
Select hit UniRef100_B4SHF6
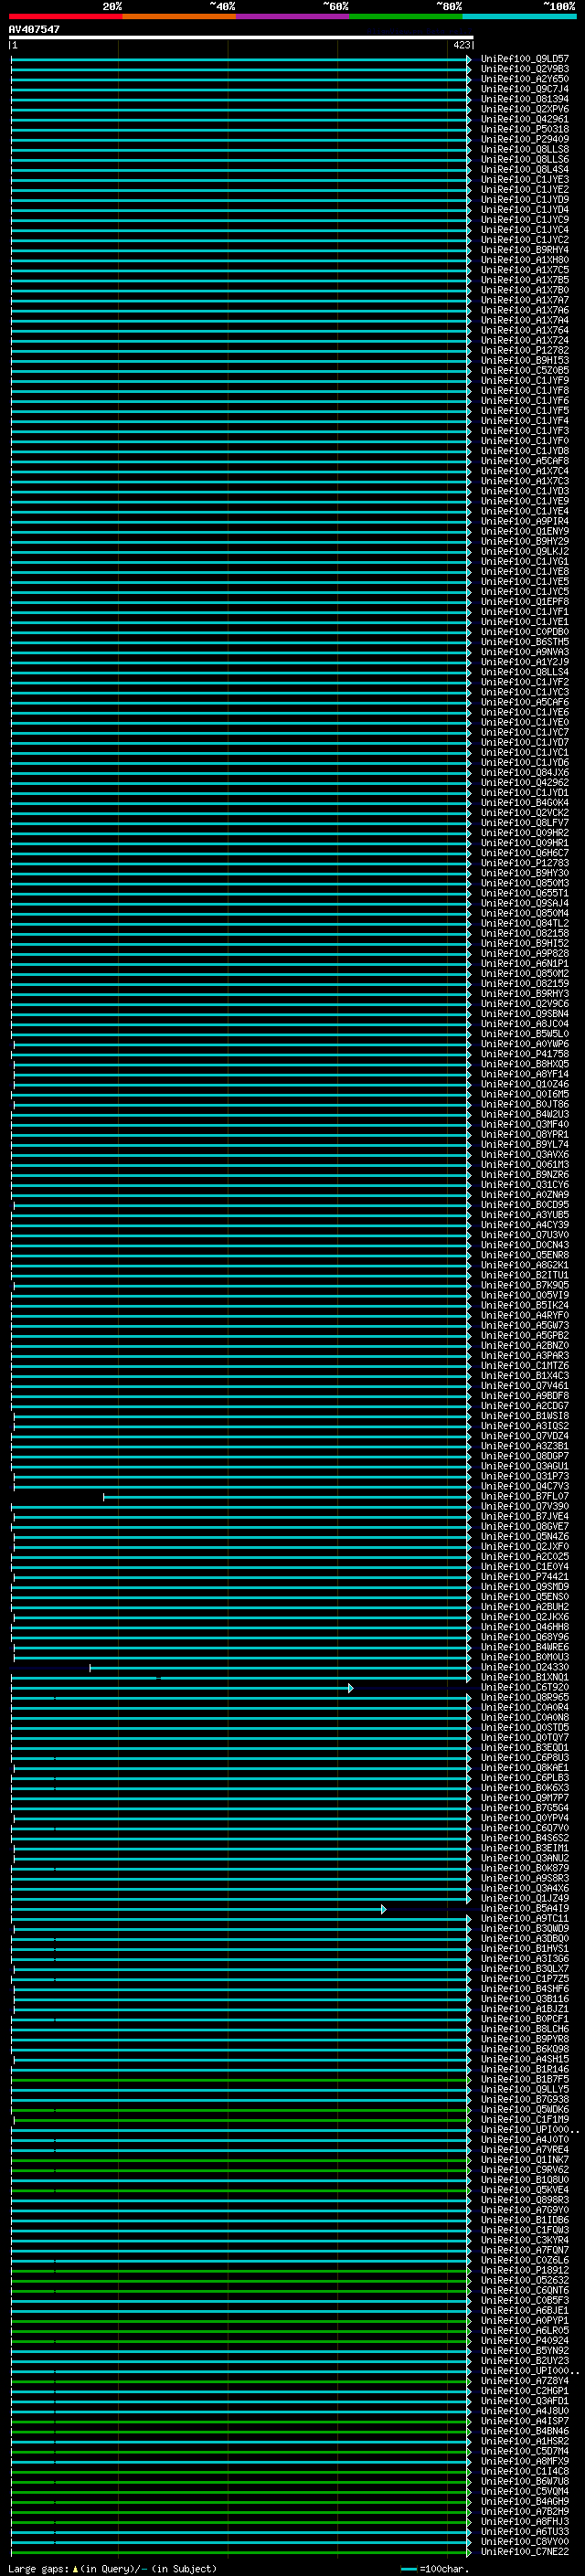pos(524,1989)
